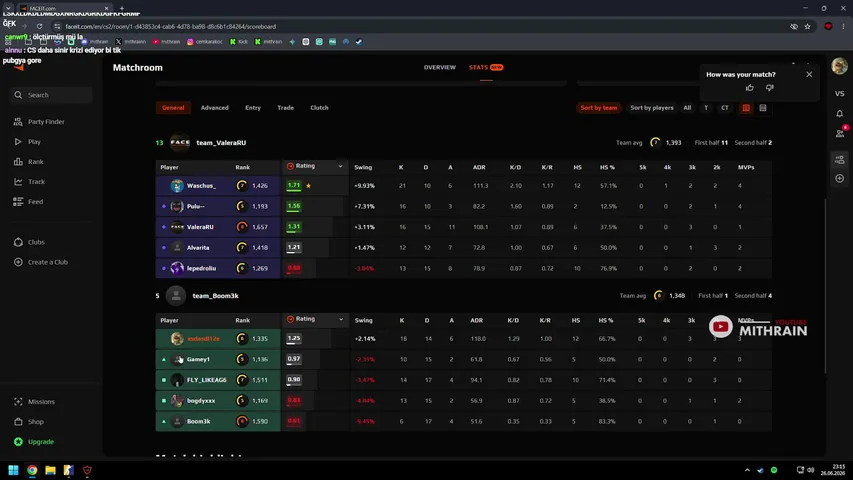Switch to the Stats tab
853x480 pixels.
pos(486,67)
